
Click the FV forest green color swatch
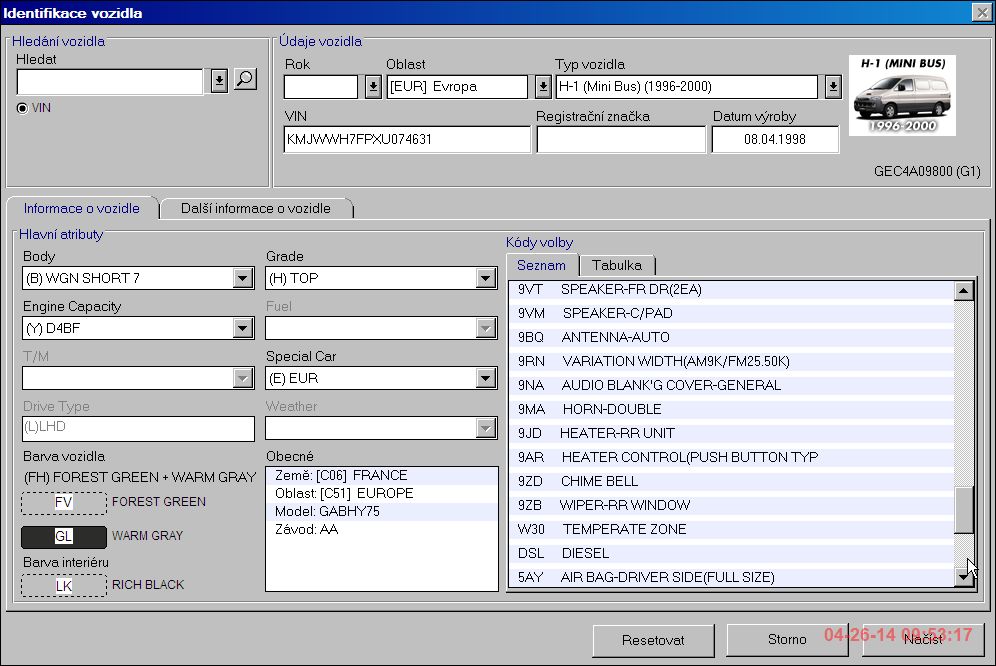64,503
